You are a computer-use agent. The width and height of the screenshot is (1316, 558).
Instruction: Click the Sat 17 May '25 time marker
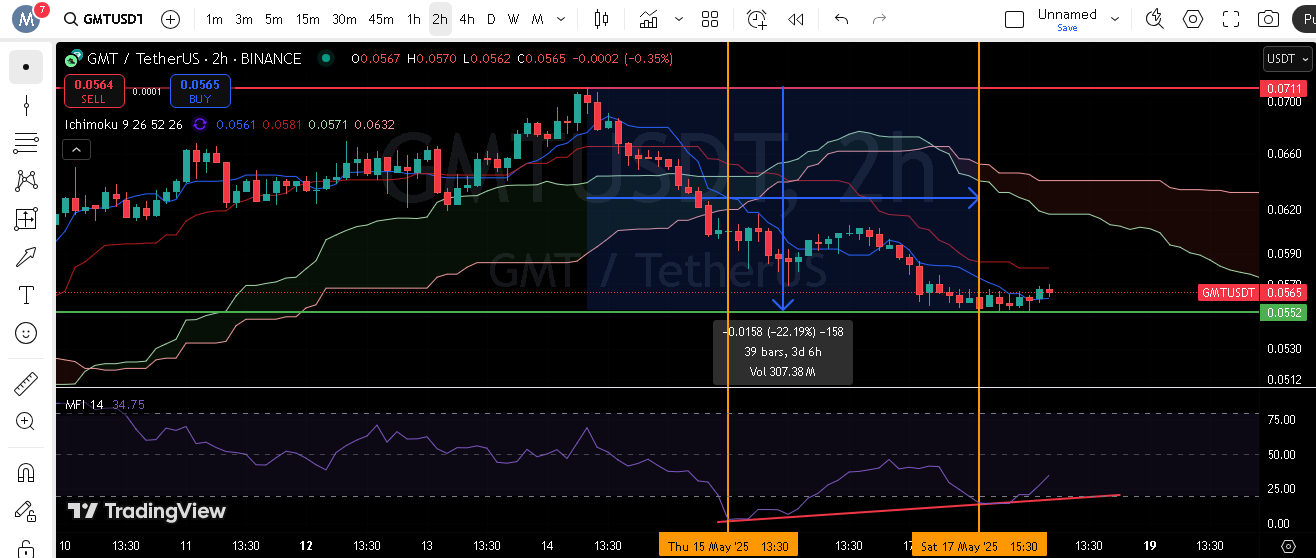(x=980, y=546)
